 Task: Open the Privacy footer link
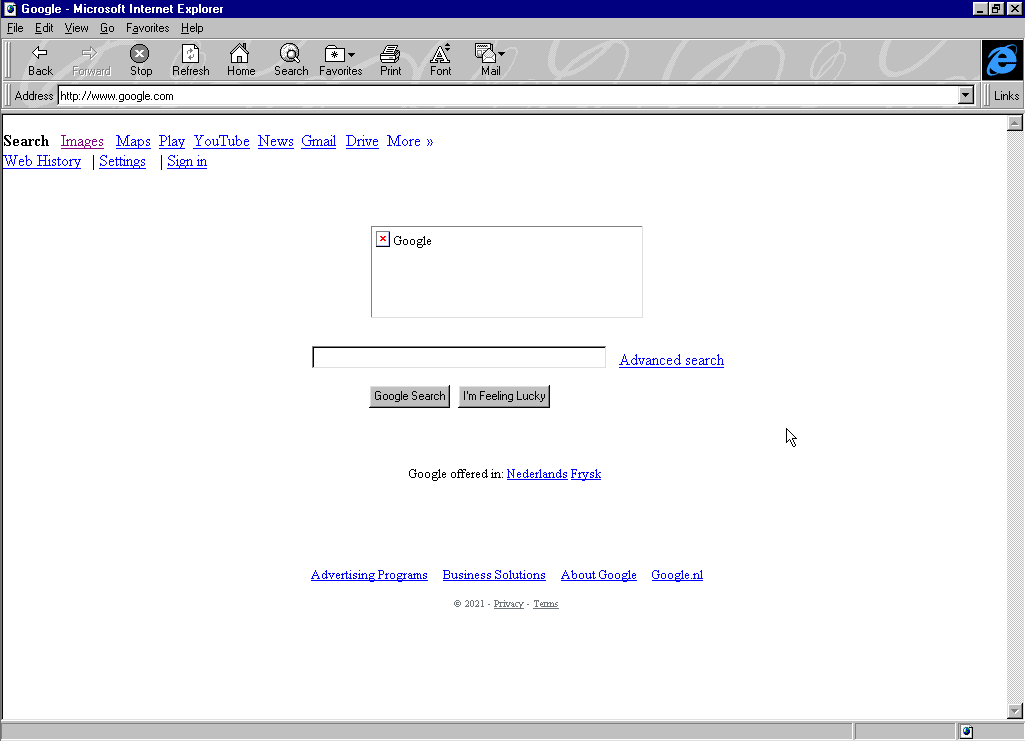pyautogui.click(x=509, y=604)
